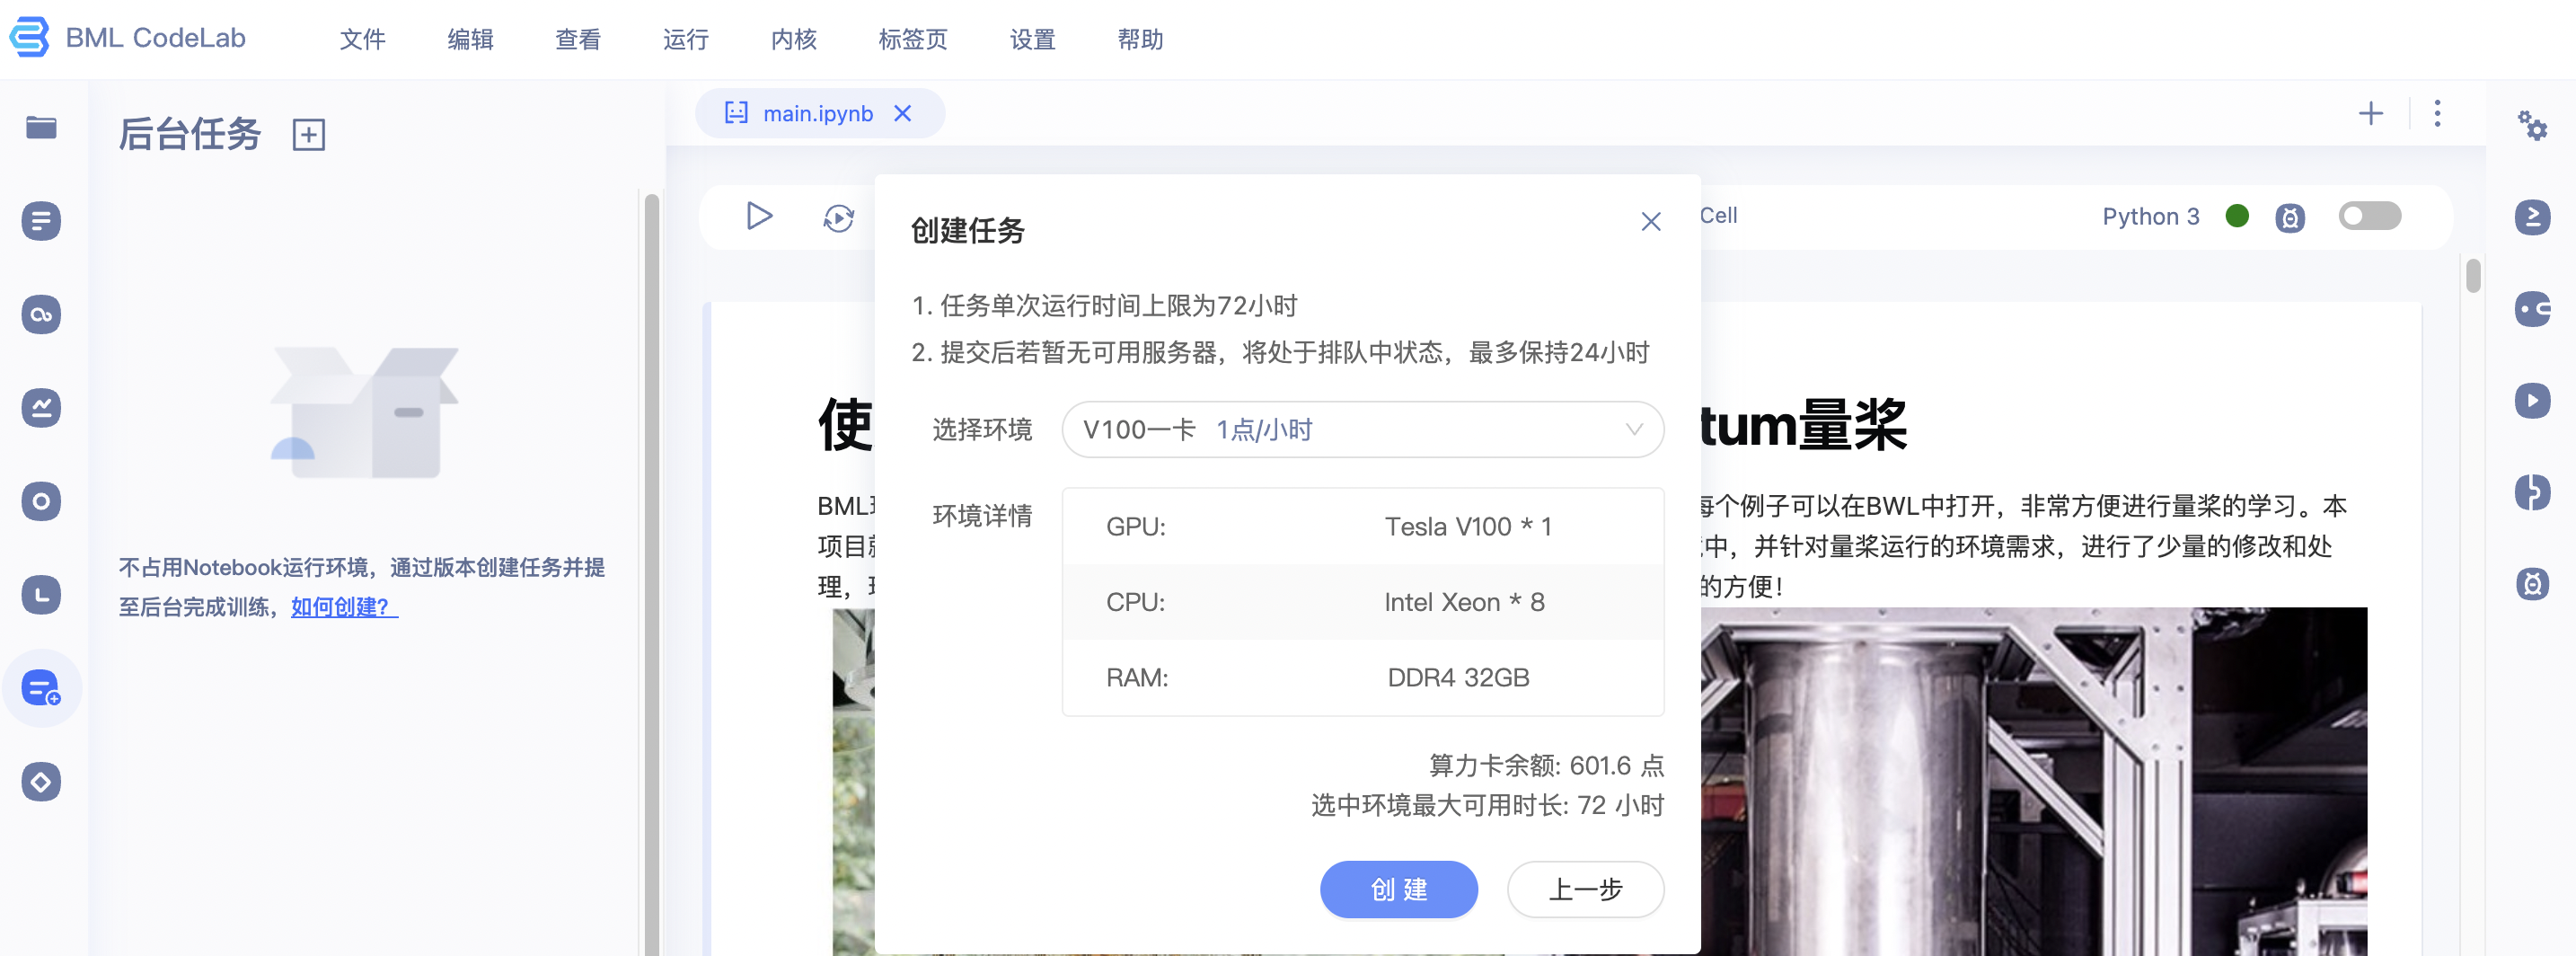Screen dimensions: 2576x956
Task: Close the 创建任务 dialog with the X
Action: (1650, 222)
